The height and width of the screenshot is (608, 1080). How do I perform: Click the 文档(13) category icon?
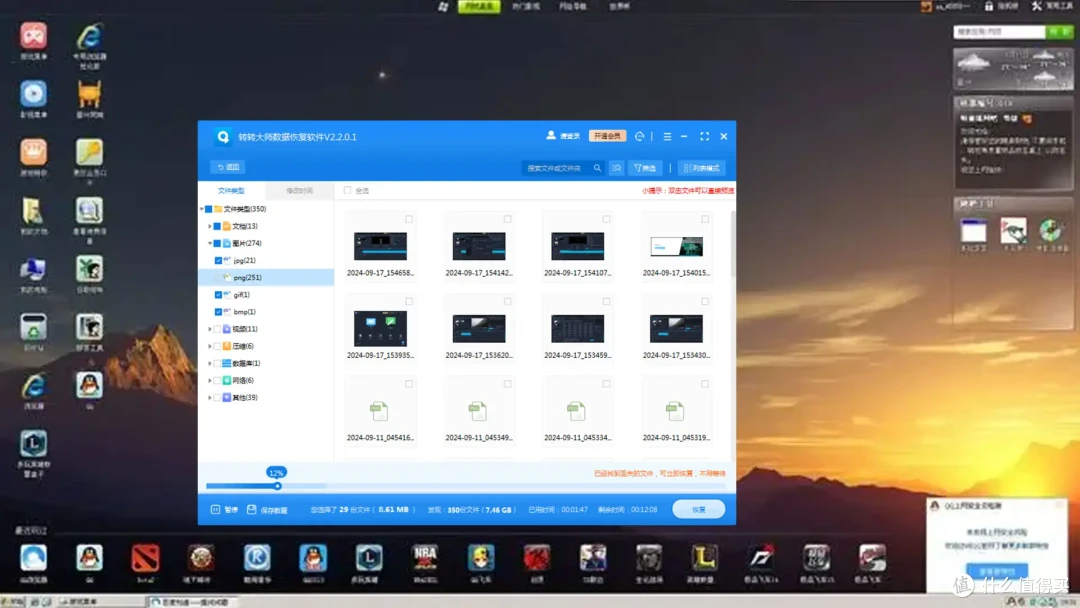227,226
